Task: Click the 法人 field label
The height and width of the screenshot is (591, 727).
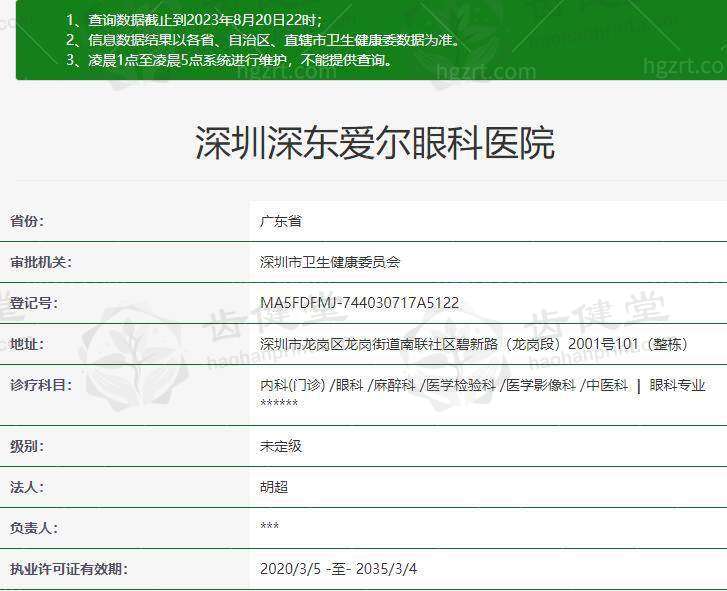Action: pos(26,487)
